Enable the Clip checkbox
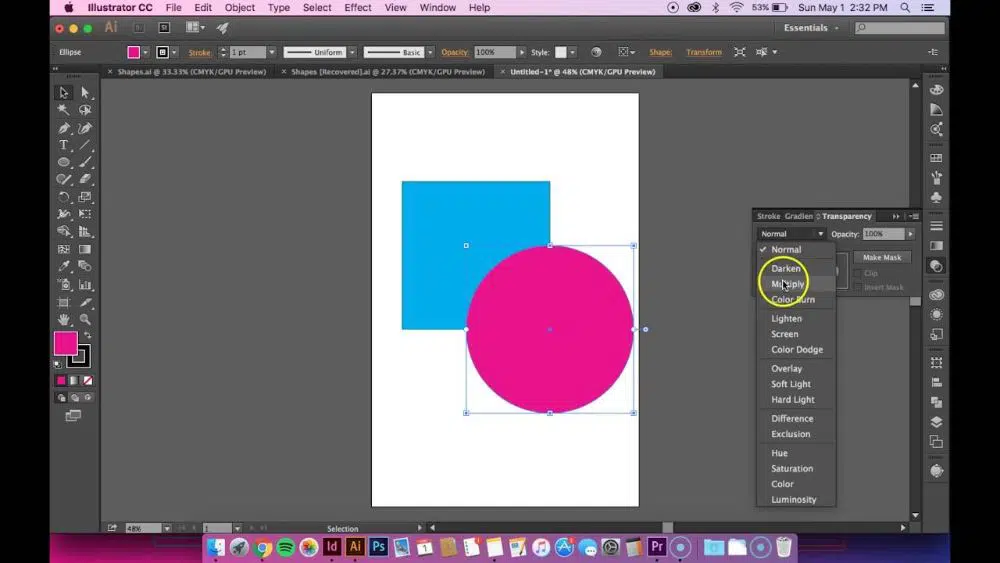This screenshot has width=1000, height=563. pyautogui.click(x=857, y=273)
